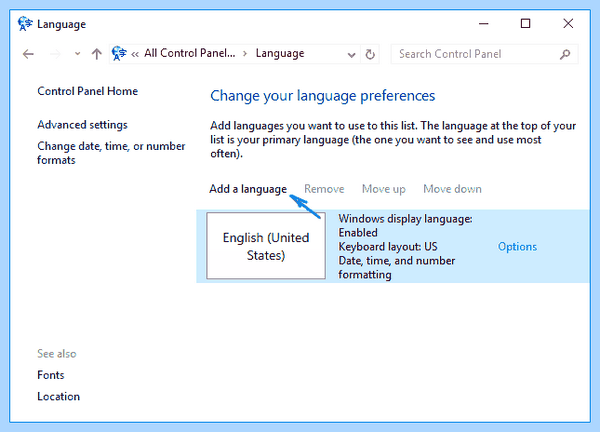The width and height of the screenshot is (600, 432).
Task: Open the Location link under See also
Action: pos(59,396)
